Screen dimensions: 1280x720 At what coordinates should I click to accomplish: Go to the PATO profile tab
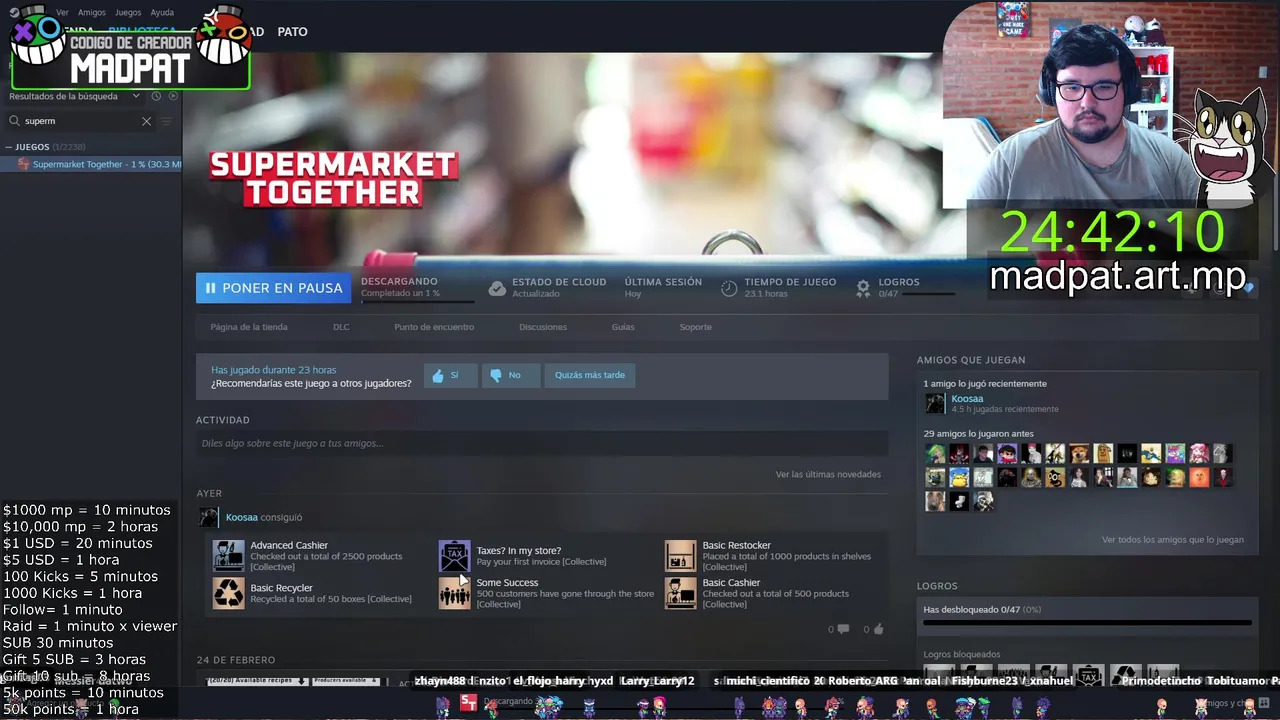(x=292, y=32)
